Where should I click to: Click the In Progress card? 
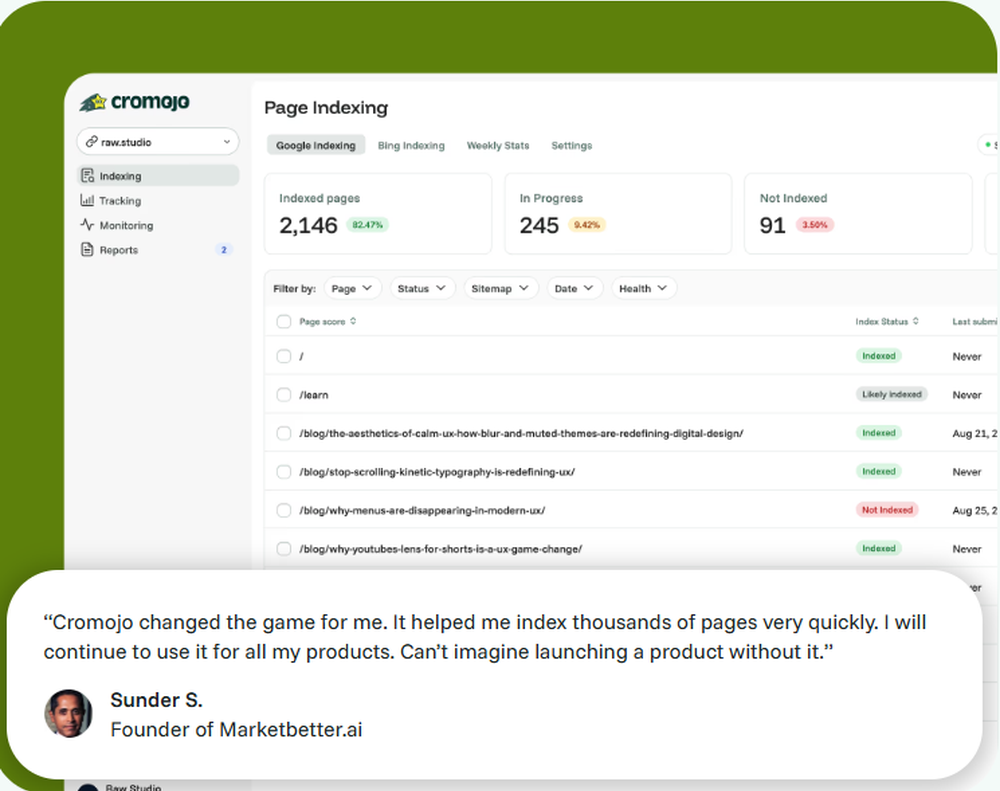pos(618,214)
